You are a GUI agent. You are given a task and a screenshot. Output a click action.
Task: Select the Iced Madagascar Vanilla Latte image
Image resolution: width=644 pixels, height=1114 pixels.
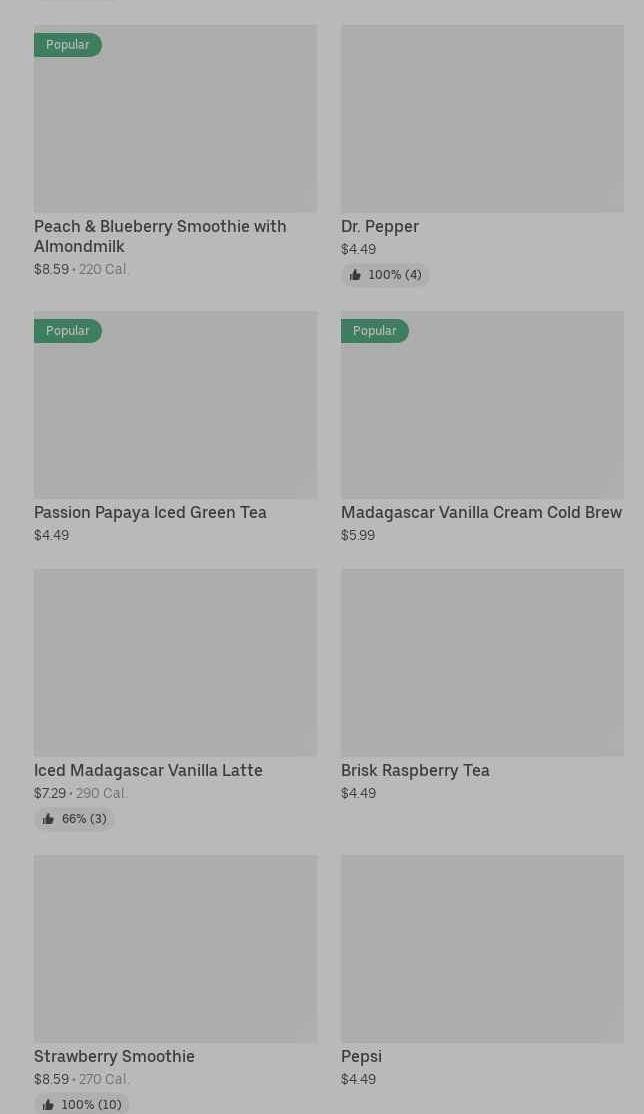[175, 662]
